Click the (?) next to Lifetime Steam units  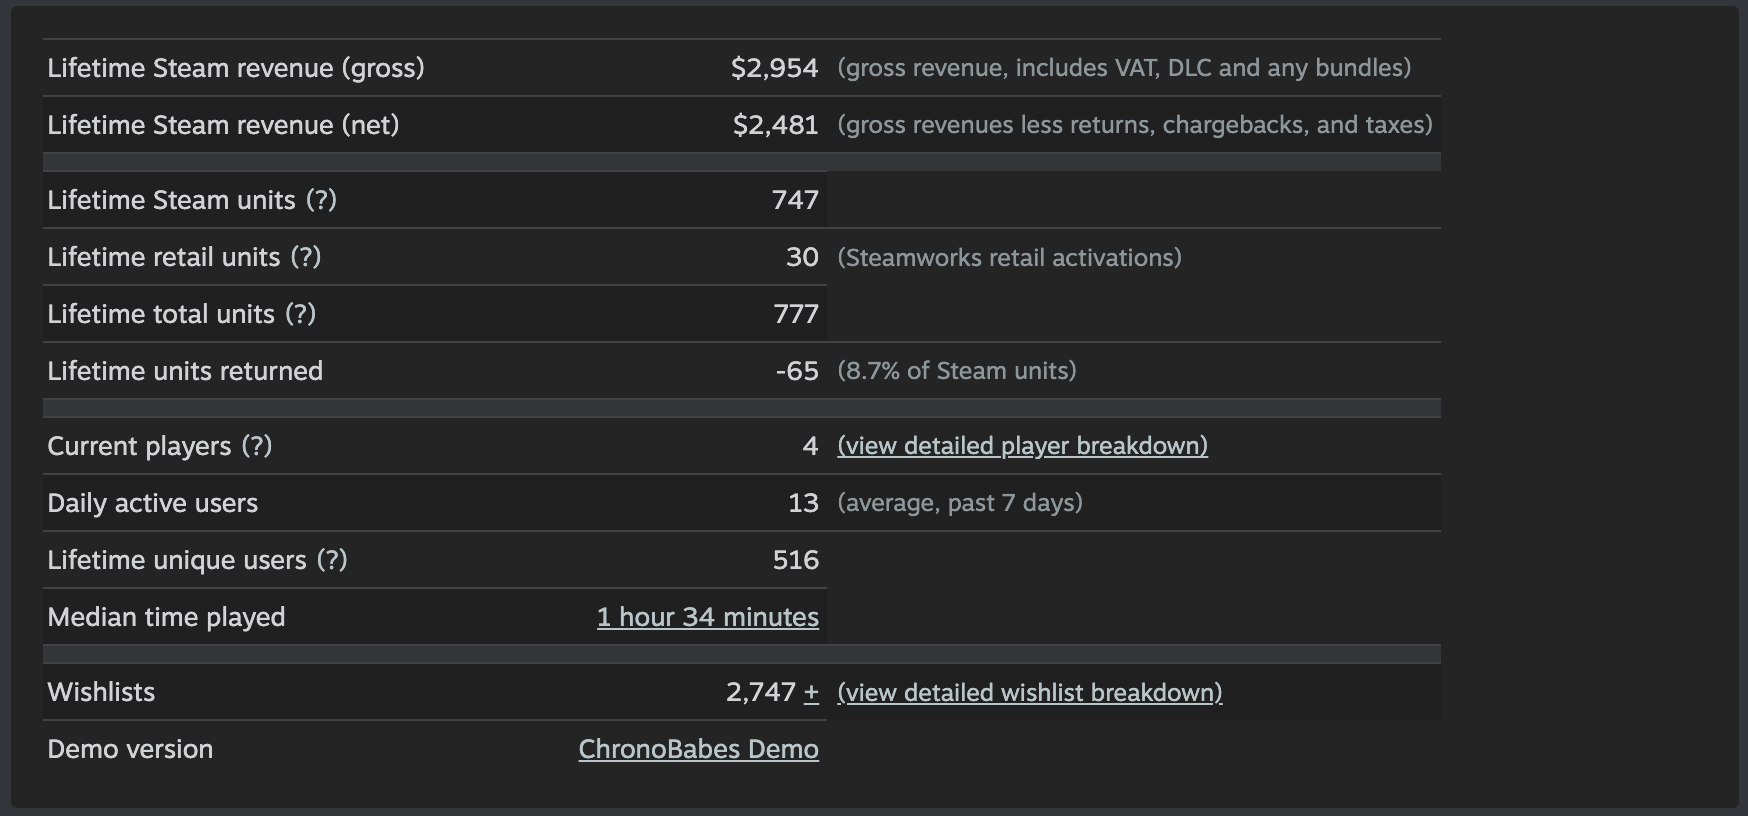click(321, 200)
